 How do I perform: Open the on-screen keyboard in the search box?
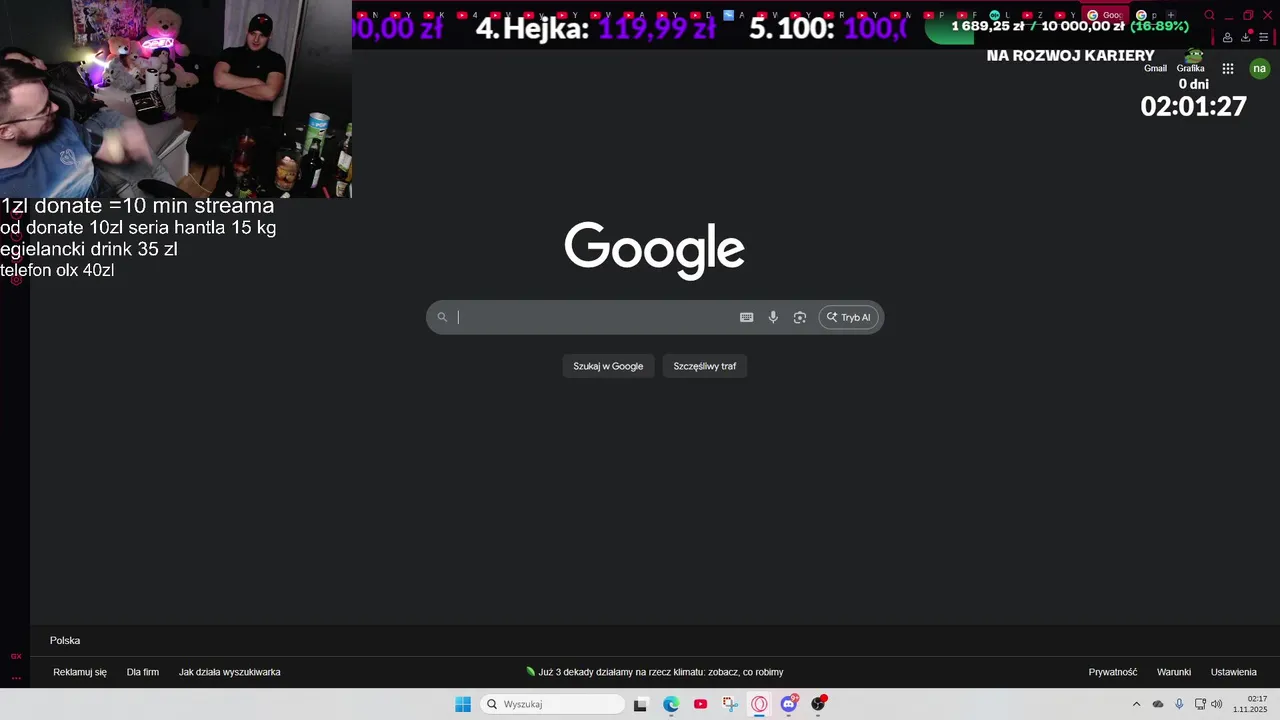[x=746, y=317]
